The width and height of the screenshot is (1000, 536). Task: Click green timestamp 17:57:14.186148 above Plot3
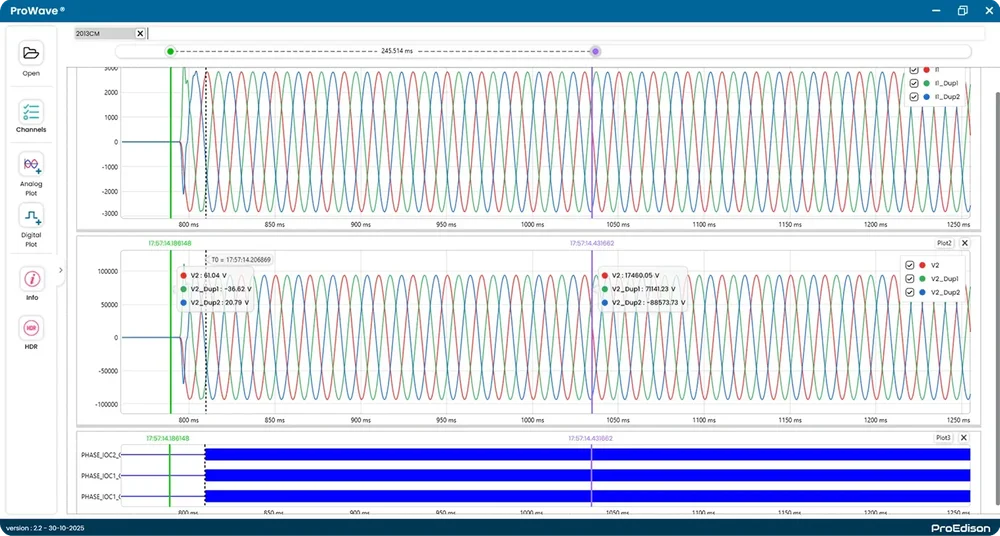pyautogui.click(x=168, y=438)
